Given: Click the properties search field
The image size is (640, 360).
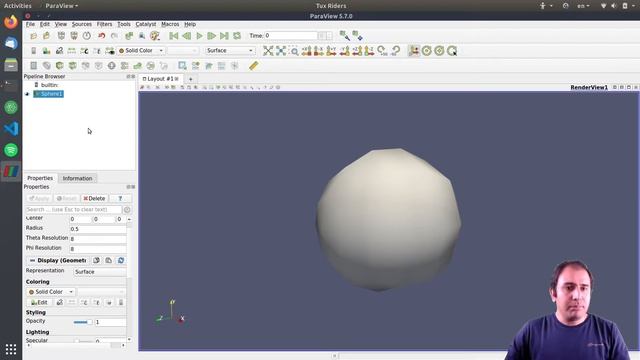Looking at the screenshot, I should (73, 209).
